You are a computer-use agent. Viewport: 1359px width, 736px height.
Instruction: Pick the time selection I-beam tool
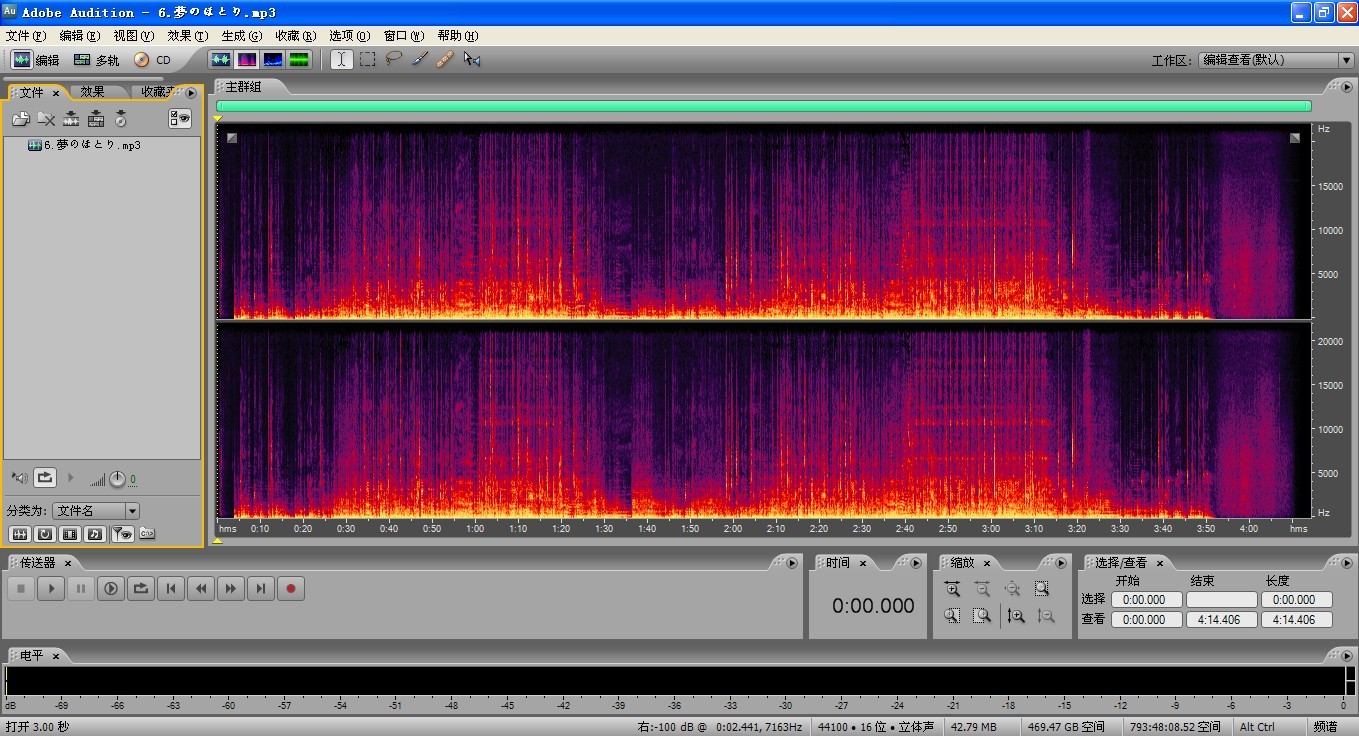(342, 60)
